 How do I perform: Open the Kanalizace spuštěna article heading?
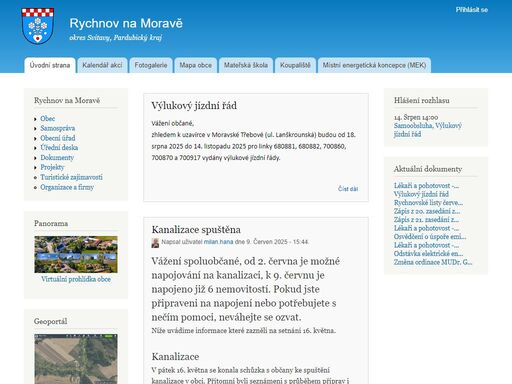(196, 229)
